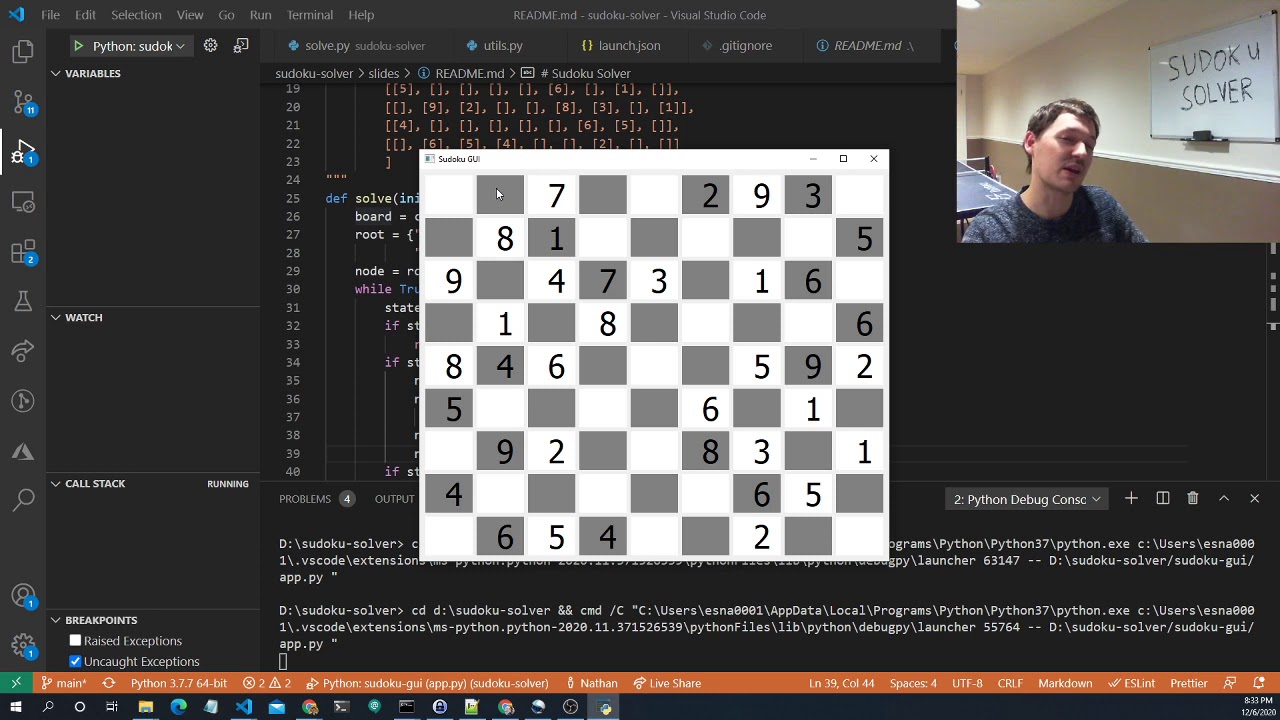Click the Prettier status bar item
Image resolution: width=1280 pixels, height=720 pixels.
coord(1189,683)
